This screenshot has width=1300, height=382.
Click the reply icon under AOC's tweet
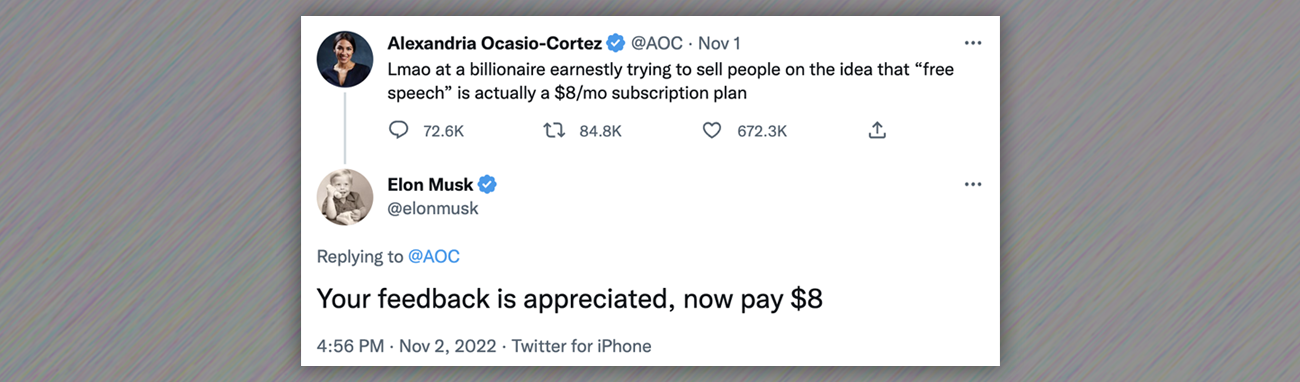(x=398, y=130)
